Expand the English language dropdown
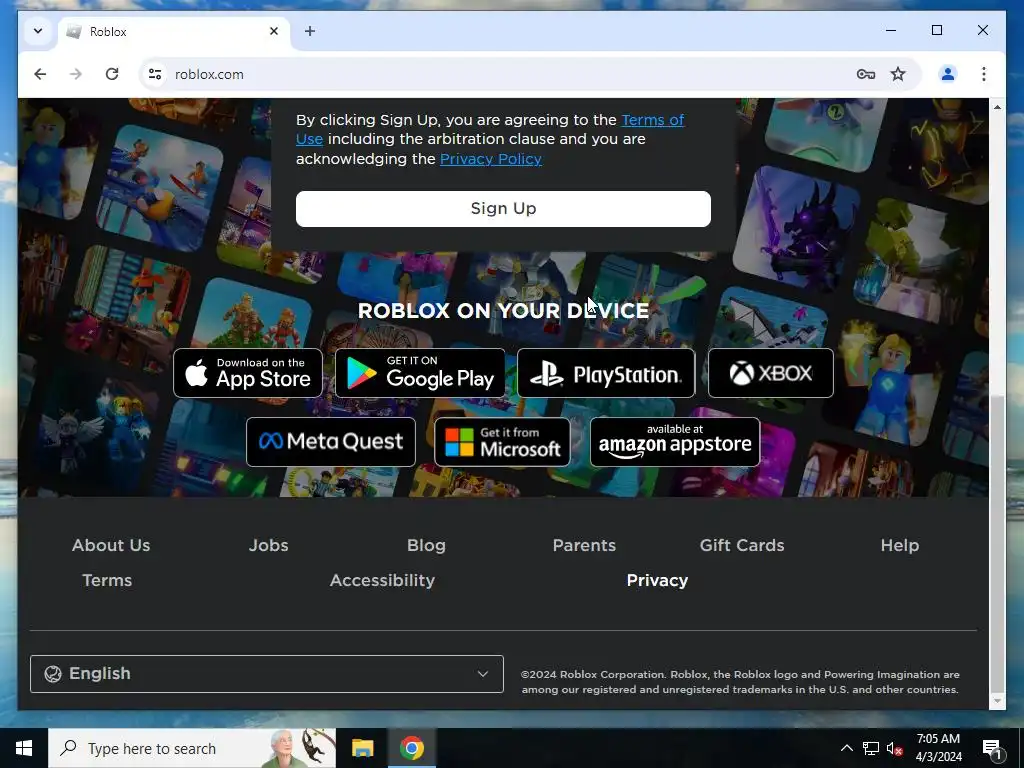 click(x=266, y=674)
